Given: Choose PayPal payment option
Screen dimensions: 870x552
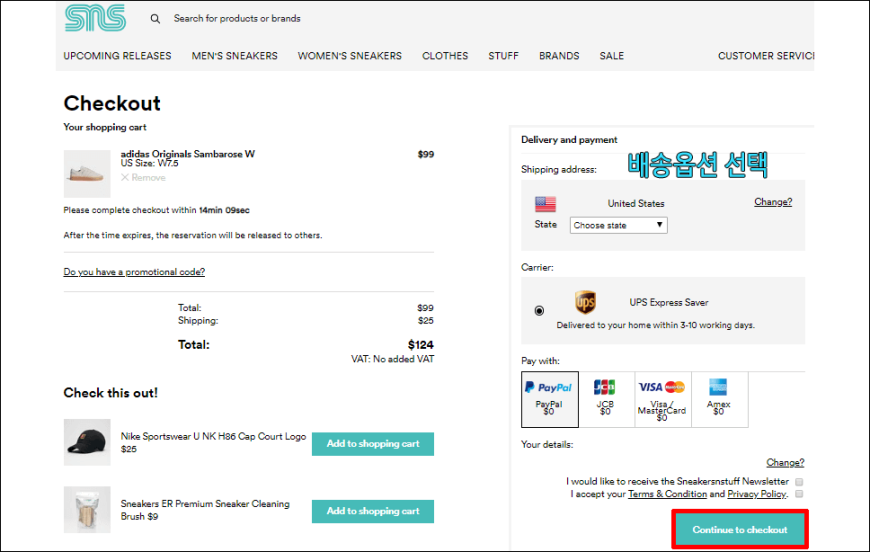Looking at the screenshot, I should pos(550,399).
